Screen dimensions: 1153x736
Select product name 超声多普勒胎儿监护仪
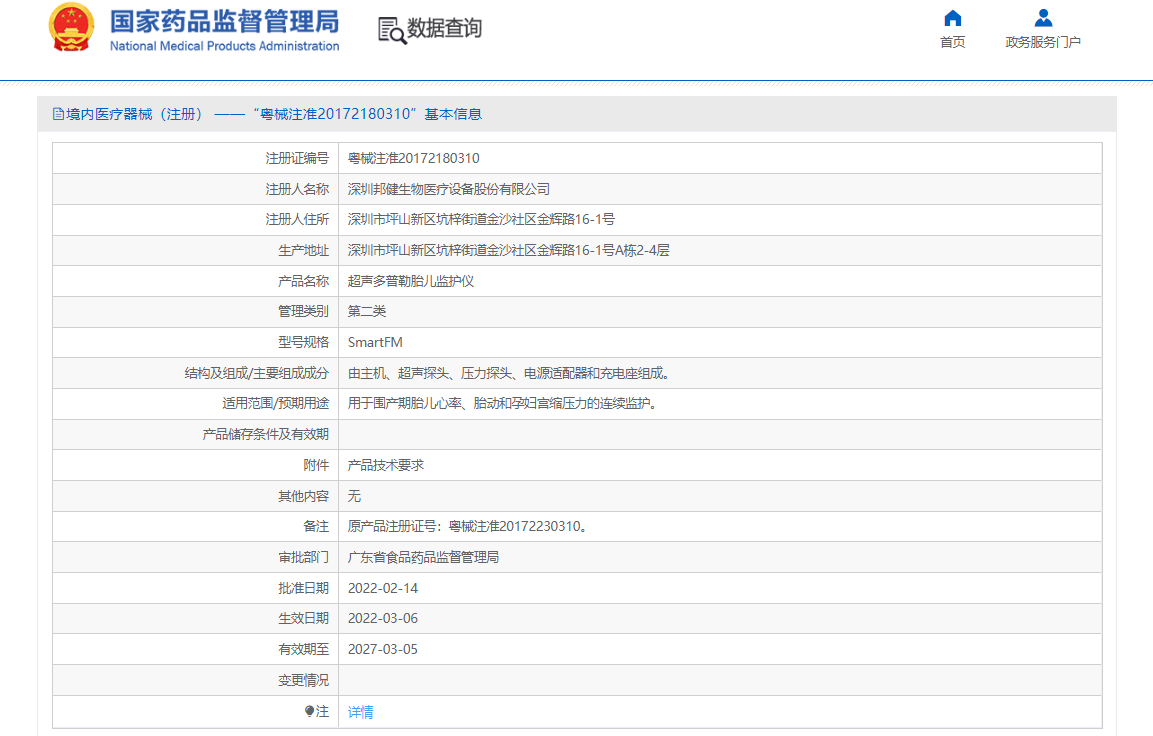(410, 281)
